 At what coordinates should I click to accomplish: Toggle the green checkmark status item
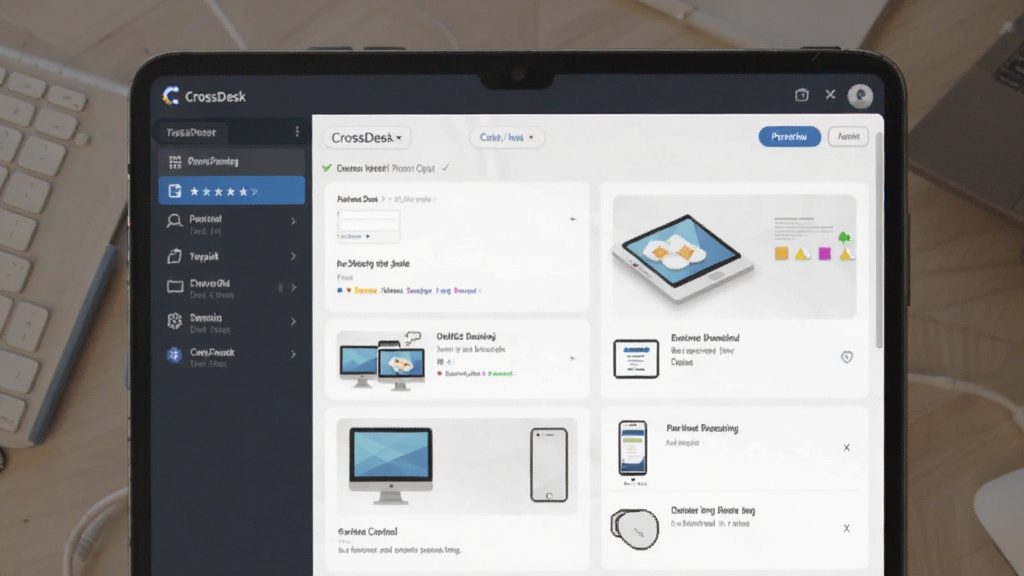click(327, 168)
